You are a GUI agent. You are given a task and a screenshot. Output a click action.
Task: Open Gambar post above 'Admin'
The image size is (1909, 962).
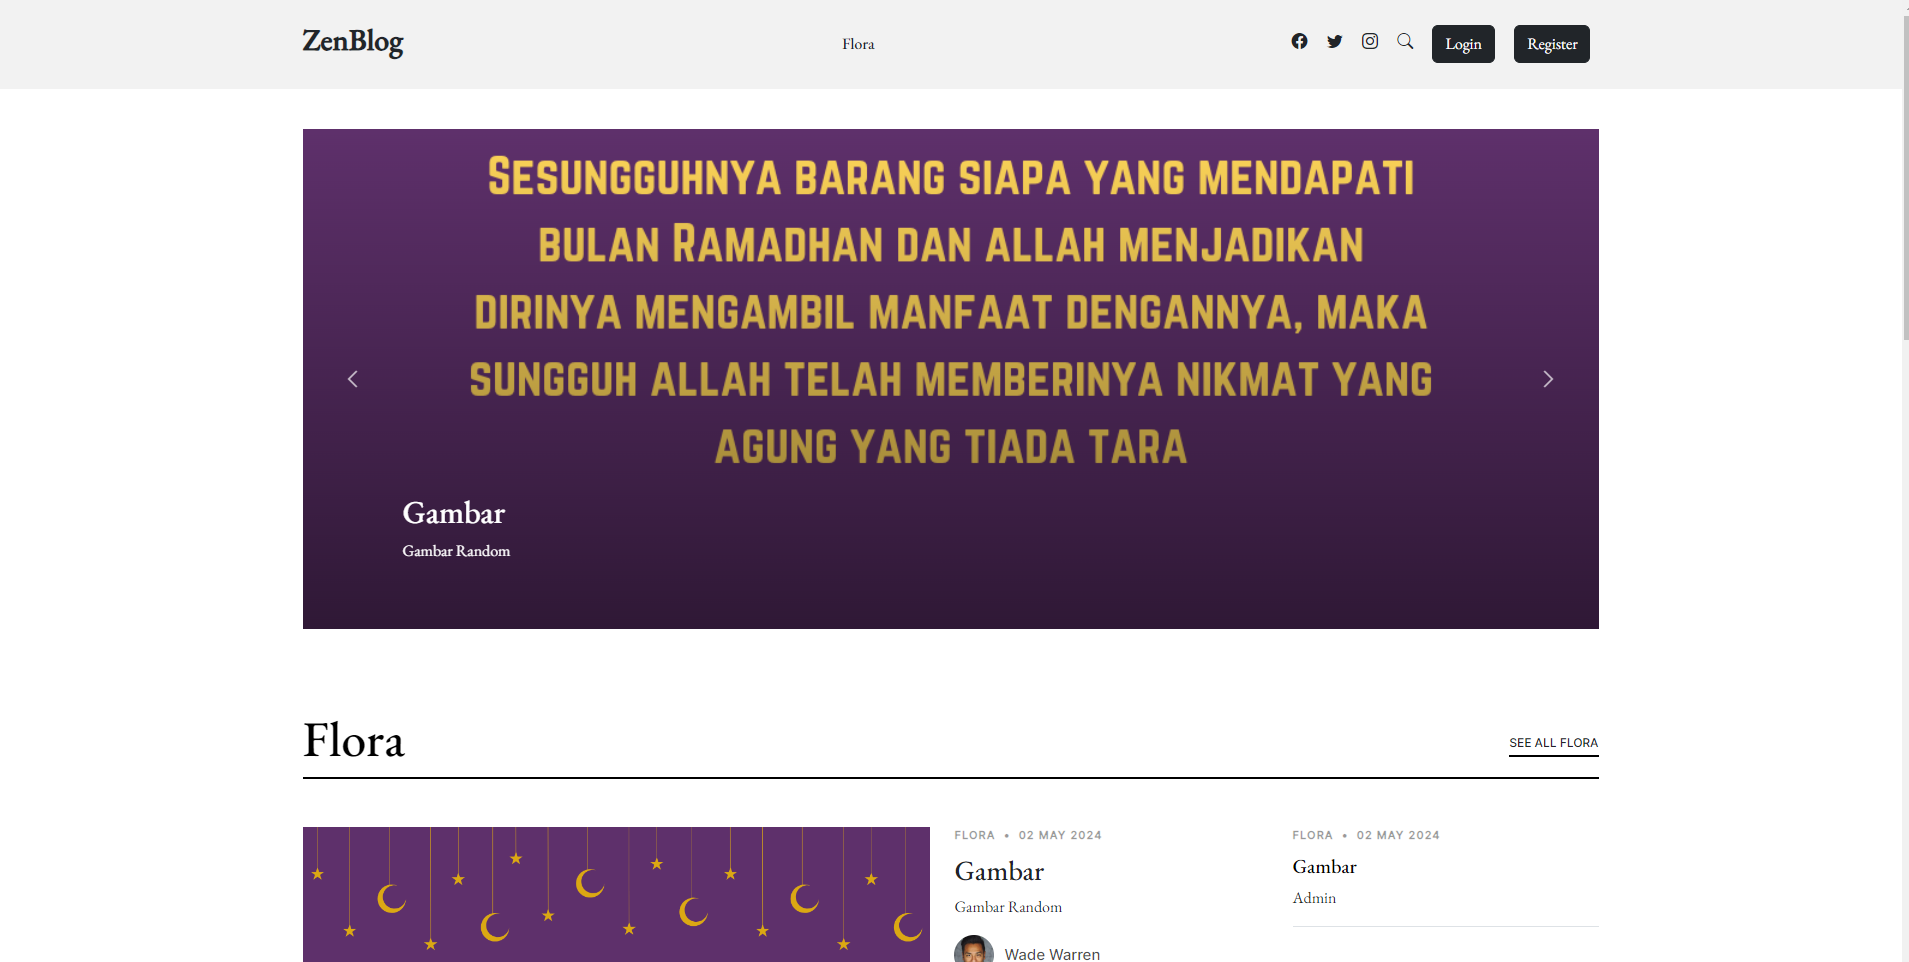pos(1324,867)
